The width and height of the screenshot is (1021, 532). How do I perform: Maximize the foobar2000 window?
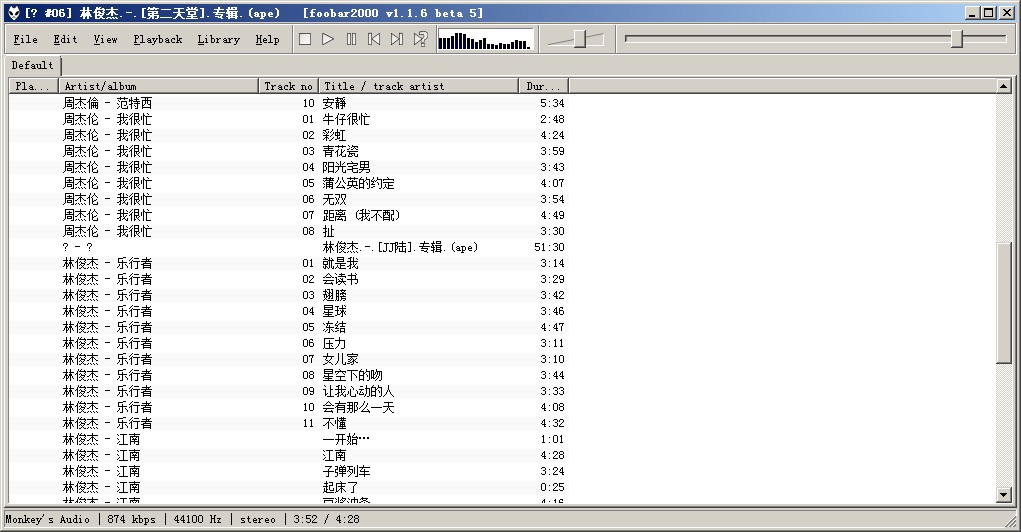tap(989, 12)
